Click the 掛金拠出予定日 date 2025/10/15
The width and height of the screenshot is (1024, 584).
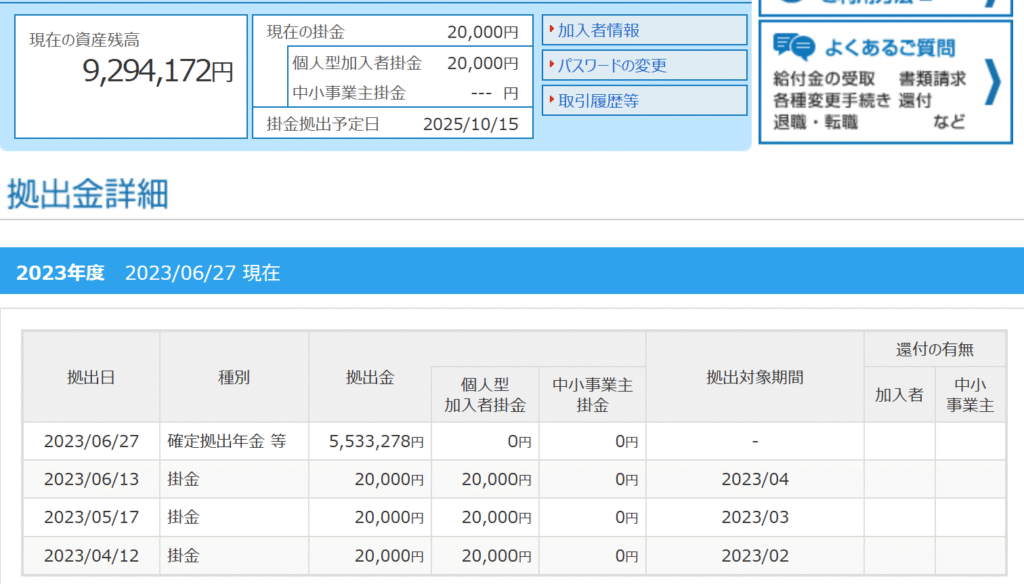[x=470, y=125]
